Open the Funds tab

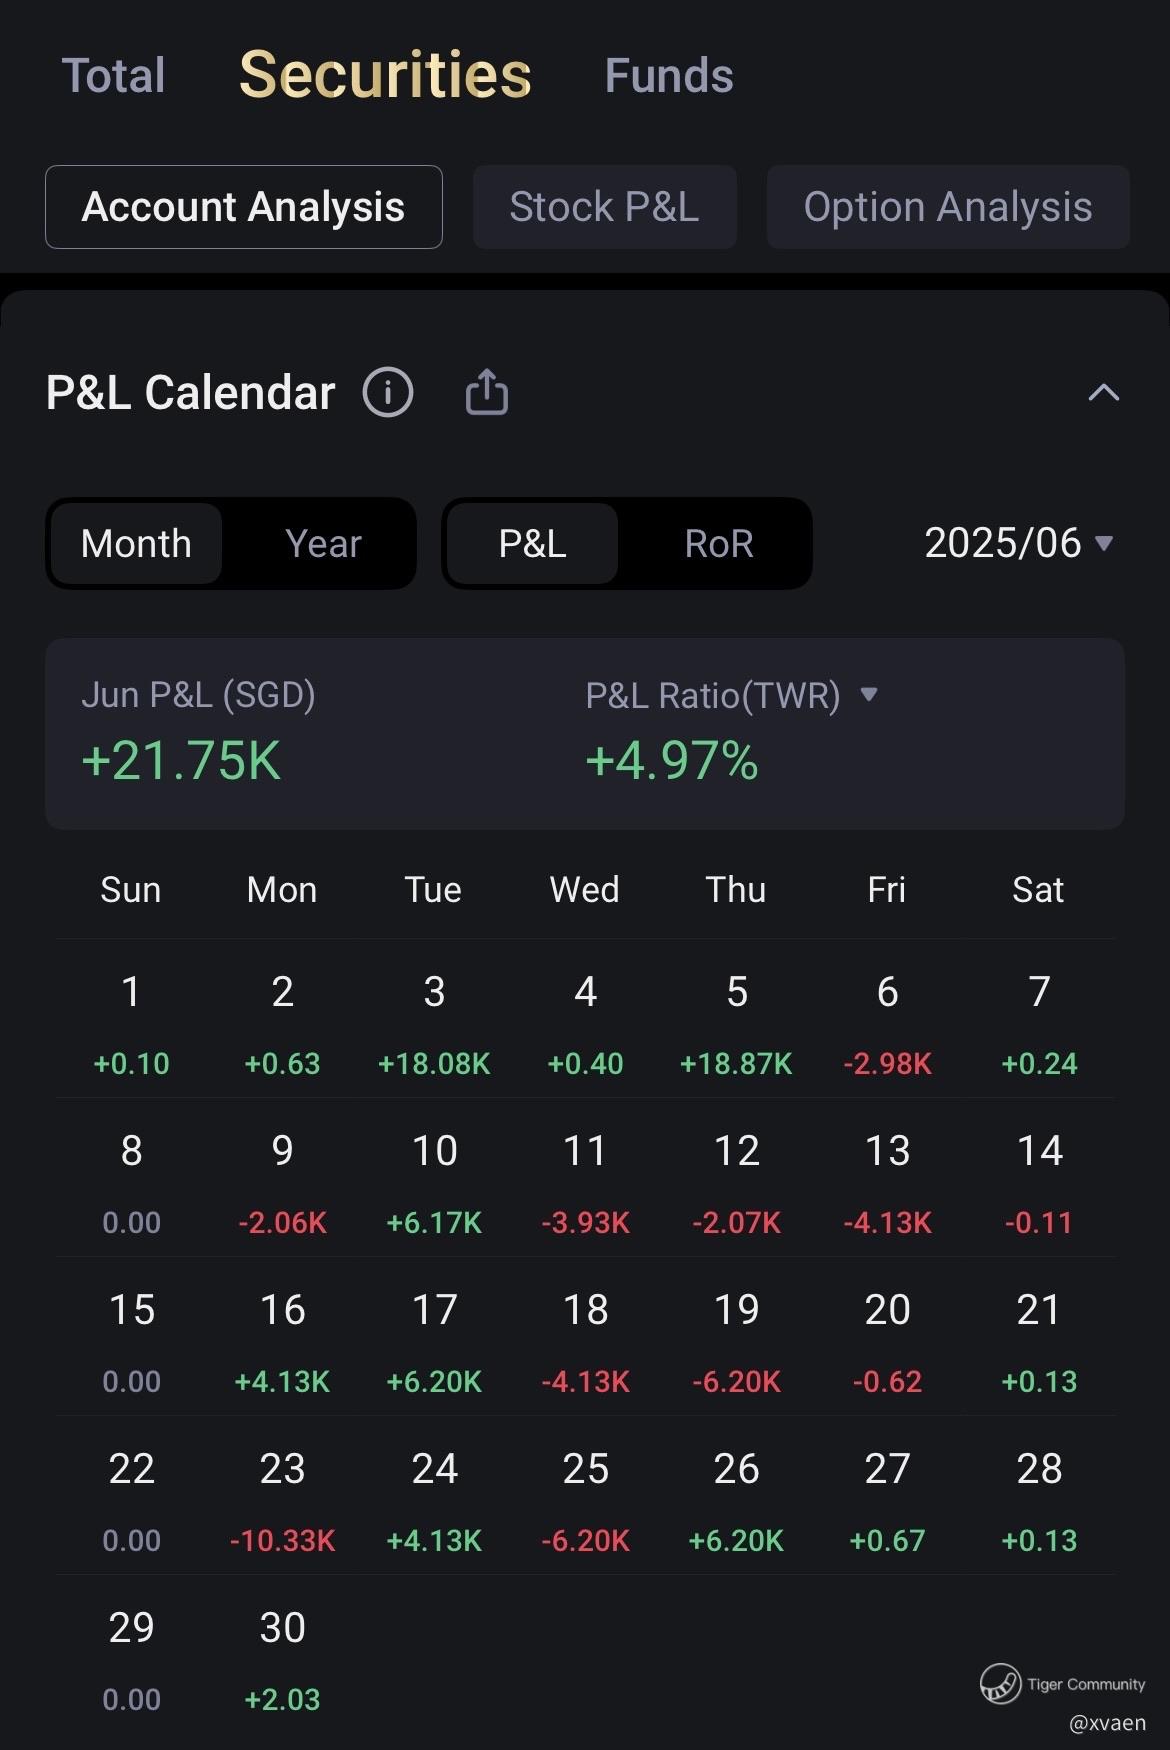pyautogui.click(x=668, y=76)
